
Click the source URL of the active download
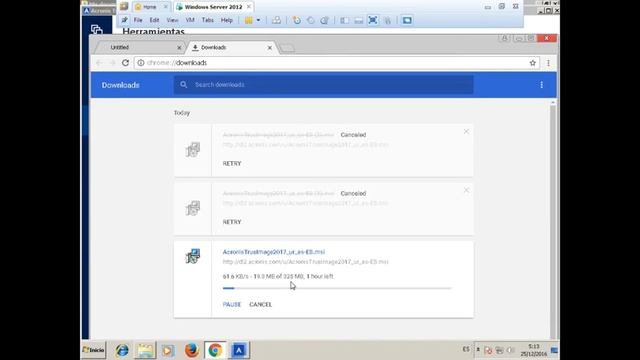[305, 262]
